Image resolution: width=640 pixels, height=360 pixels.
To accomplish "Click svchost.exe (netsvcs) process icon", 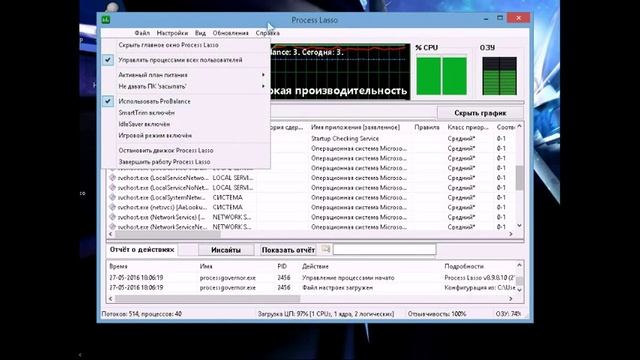I will [112, 207].
